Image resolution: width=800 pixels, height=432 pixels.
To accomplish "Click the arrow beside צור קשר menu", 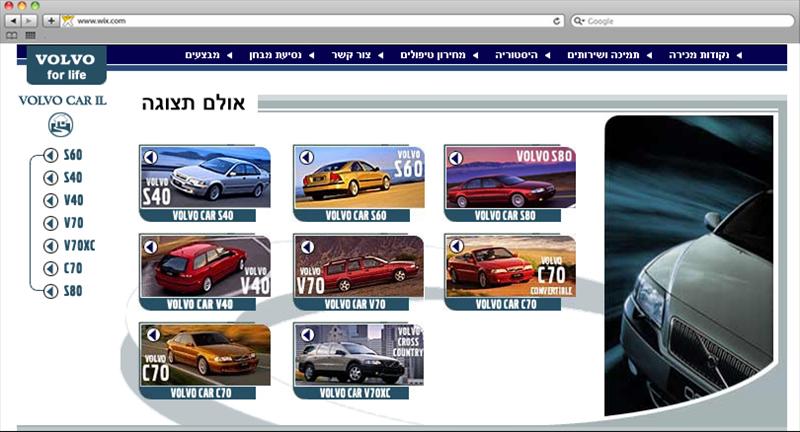I will click(x=381, y=55).
